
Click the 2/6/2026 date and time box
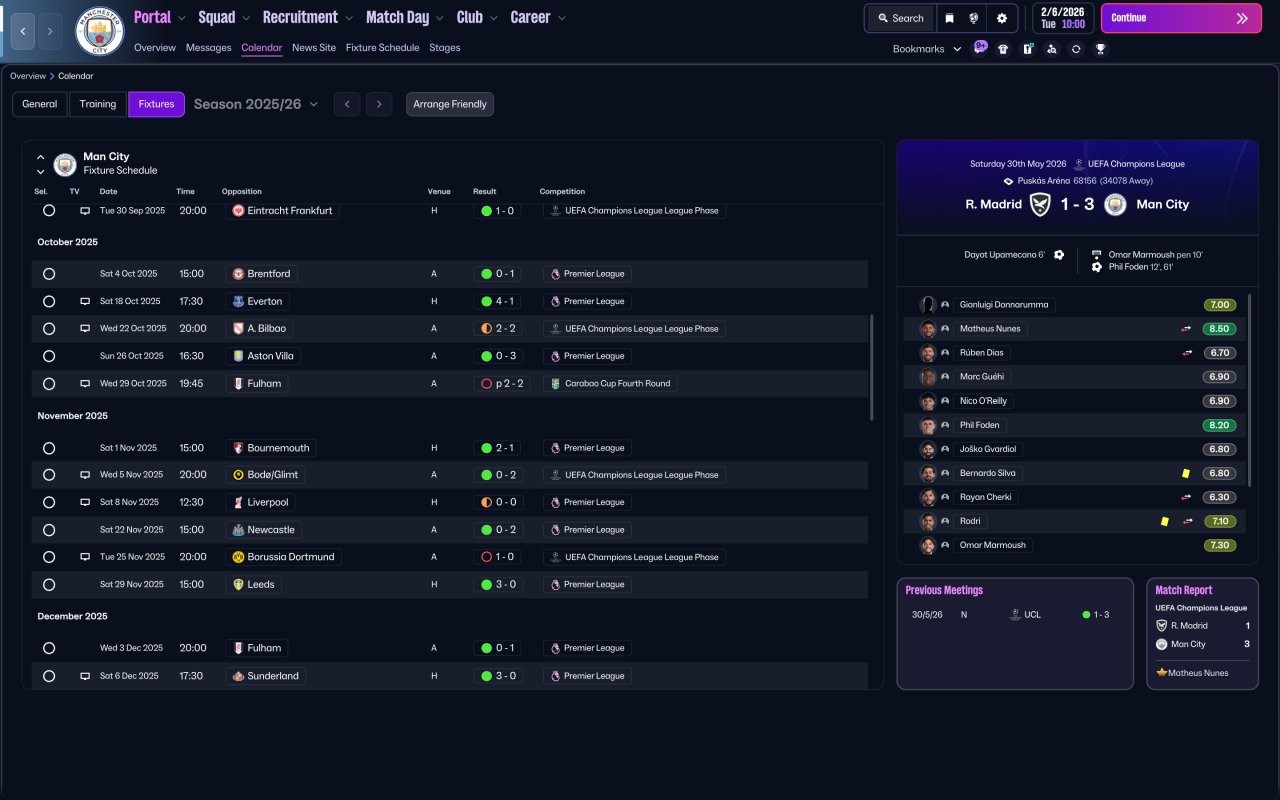click(1062, 18)
